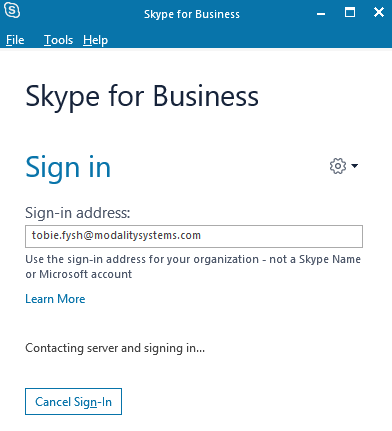Click the Cancel Sign-In button
Image resolution: width=392 pixels, height=431 pixels.
[x=73, y=401]
